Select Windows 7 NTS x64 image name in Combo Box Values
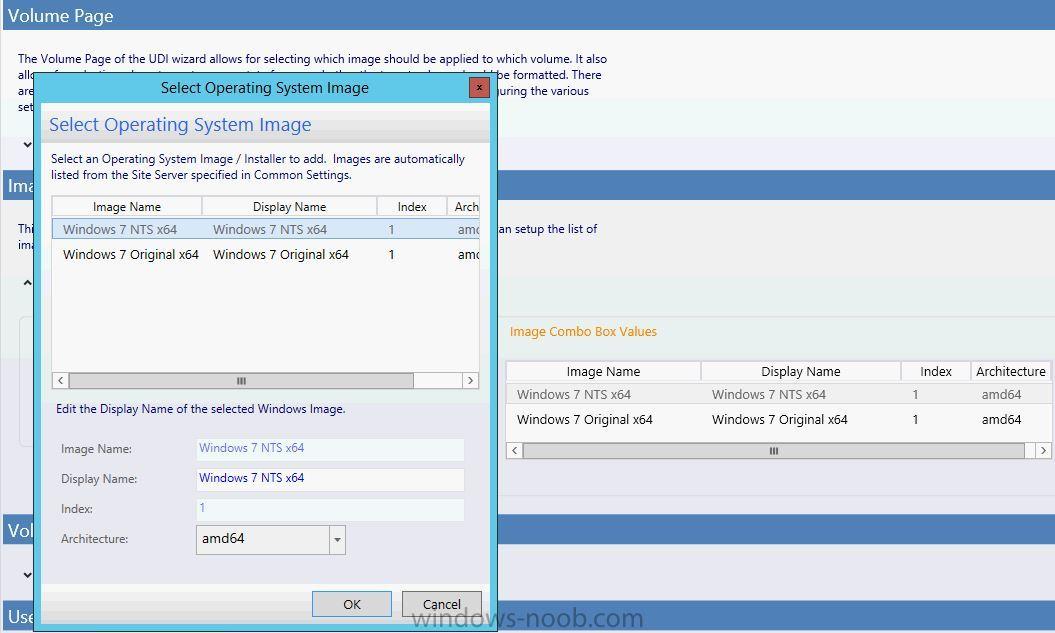 pos(574,394)
